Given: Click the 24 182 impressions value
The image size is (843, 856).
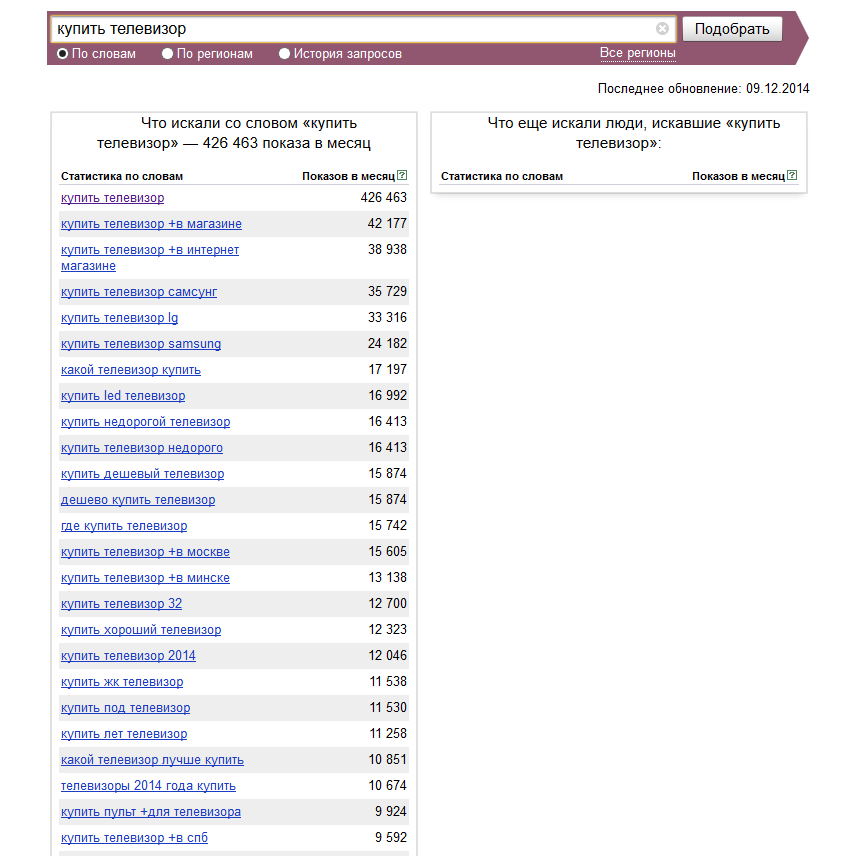Looking at the screenshot, I should pyautogui.click(x=387, y=344).
